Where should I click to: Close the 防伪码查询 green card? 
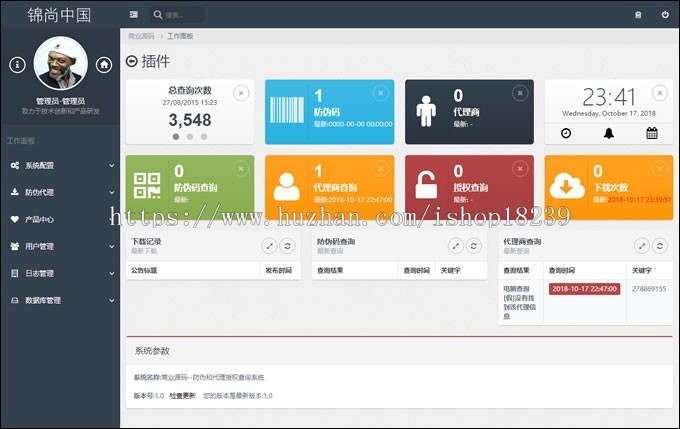tap(241, 168)
